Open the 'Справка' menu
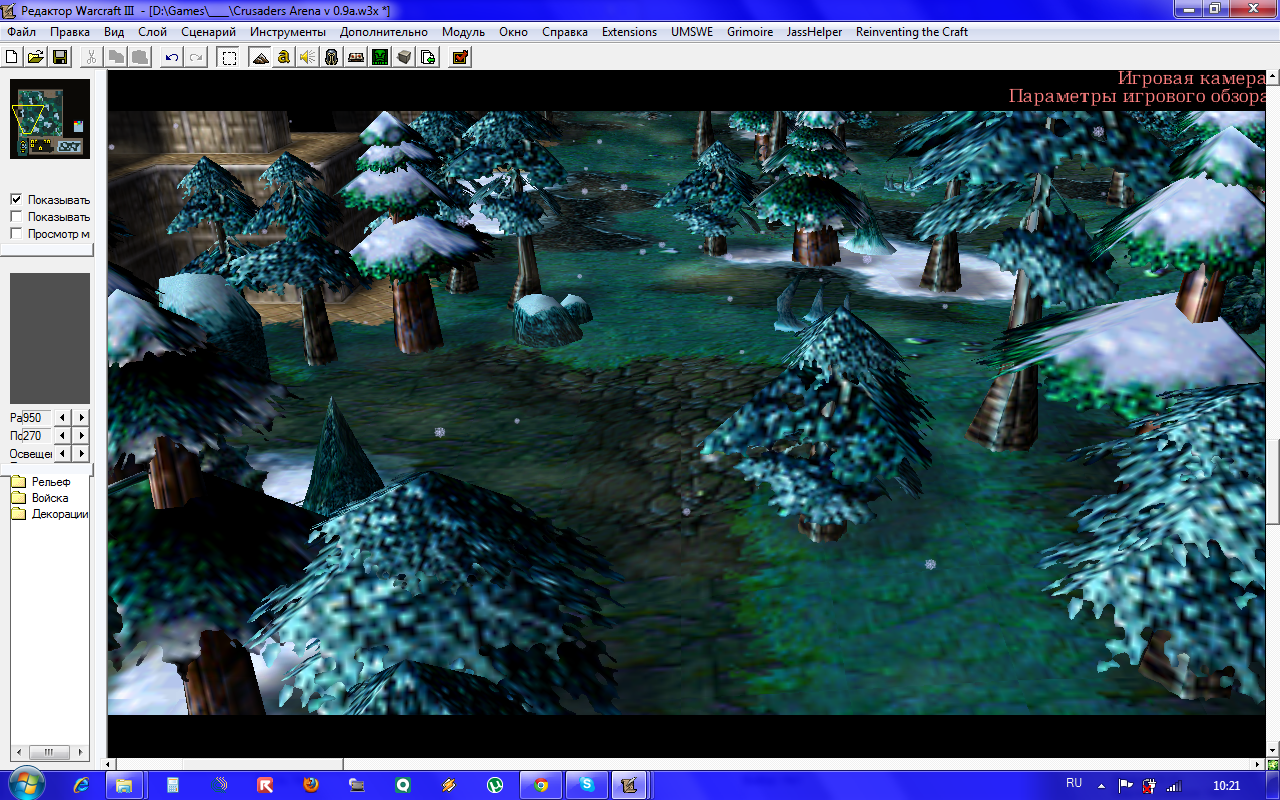 [565, 32]
